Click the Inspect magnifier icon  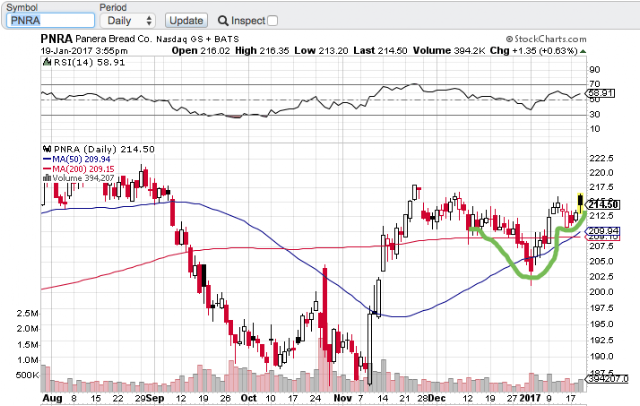(223, 20)
